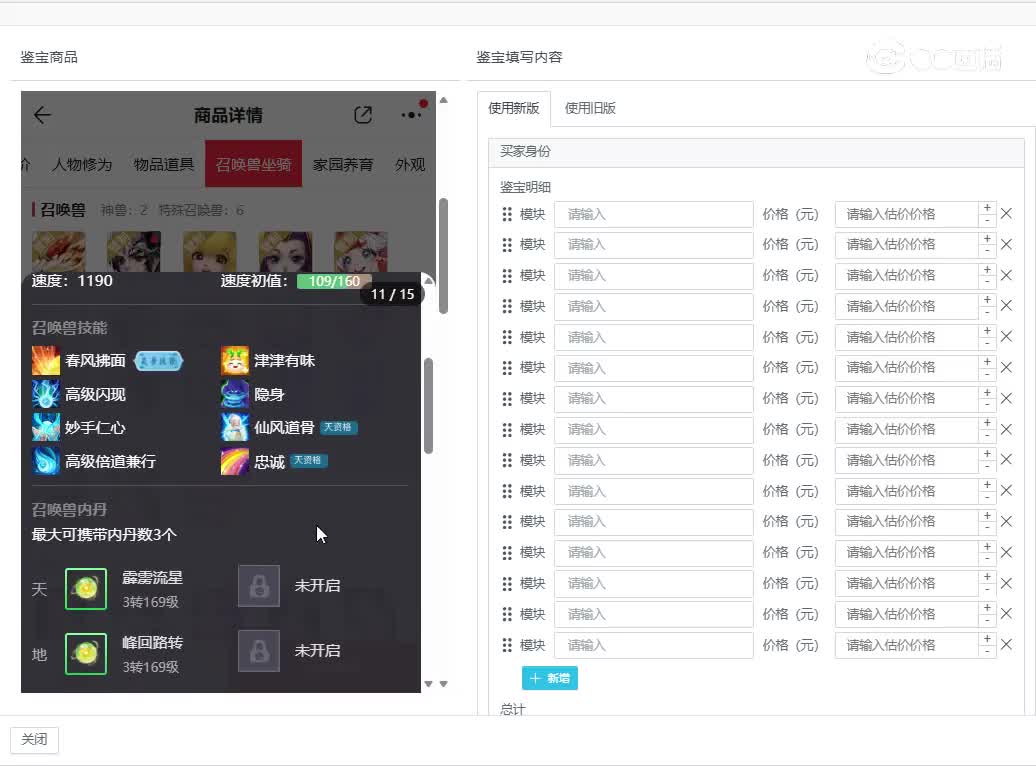Focus the last 模块 name input field

[653, 645]
